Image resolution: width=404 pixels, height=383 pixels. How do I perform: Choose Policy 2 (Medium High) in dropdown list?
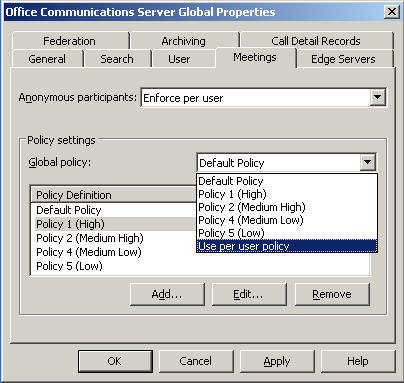point(287,207)
